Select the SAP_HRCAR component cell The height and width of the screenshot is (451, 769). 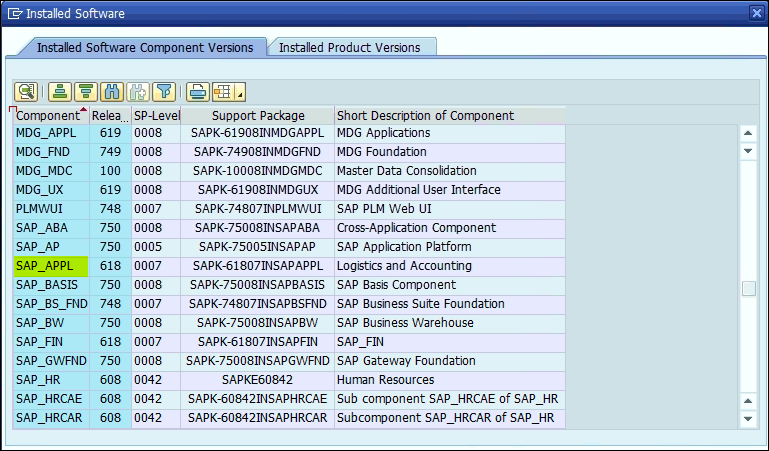click(x=51, y=418)
